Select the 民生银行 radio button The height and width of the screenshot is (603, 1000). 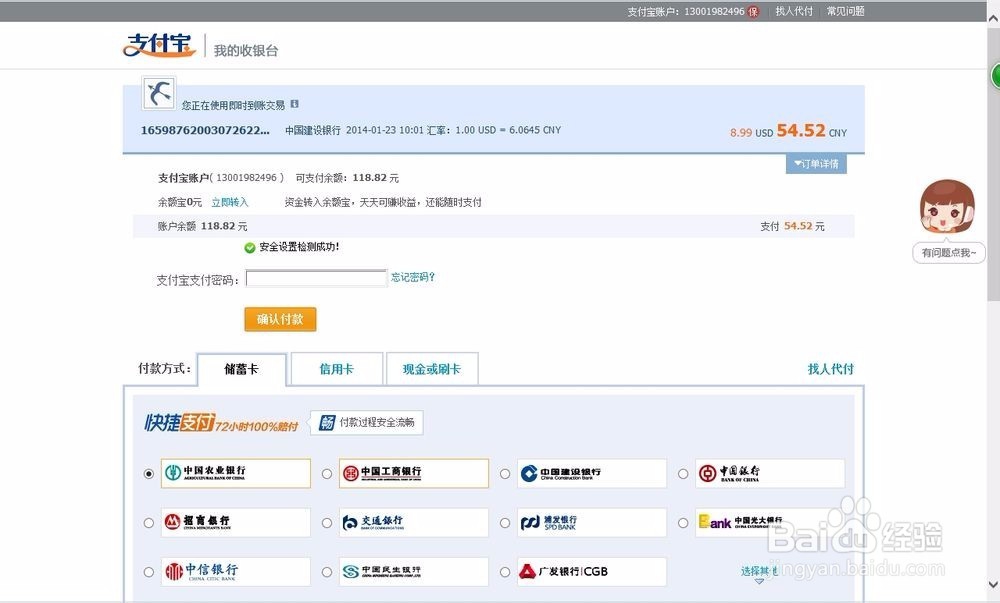[x=327, y=572]
